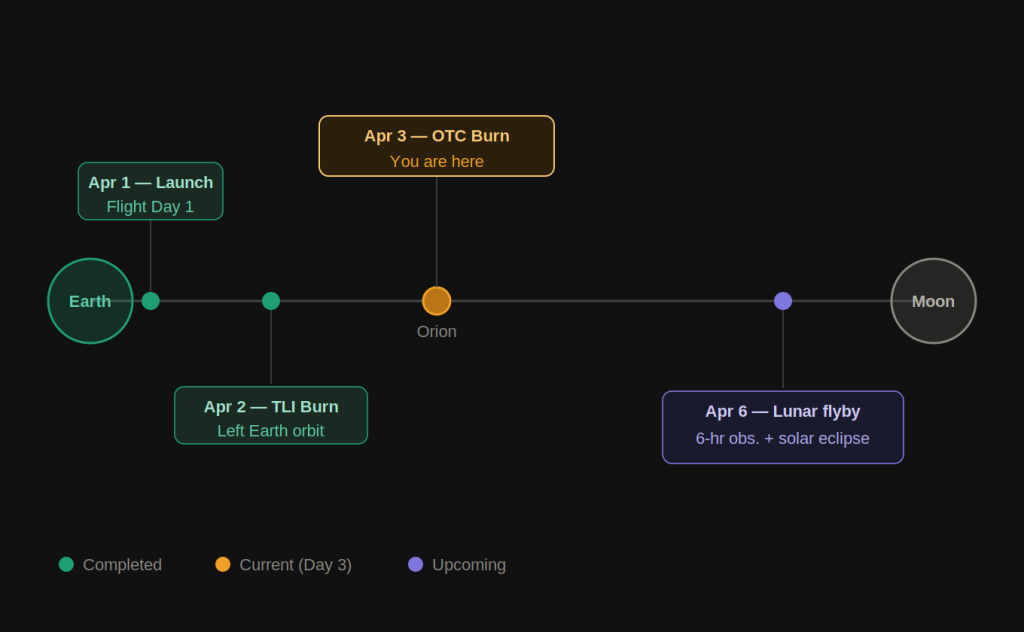Click the Apr 1 Launch timeline dot
Image resolution: width=1024 pixels, height=632 pixels.
point(150,301)
